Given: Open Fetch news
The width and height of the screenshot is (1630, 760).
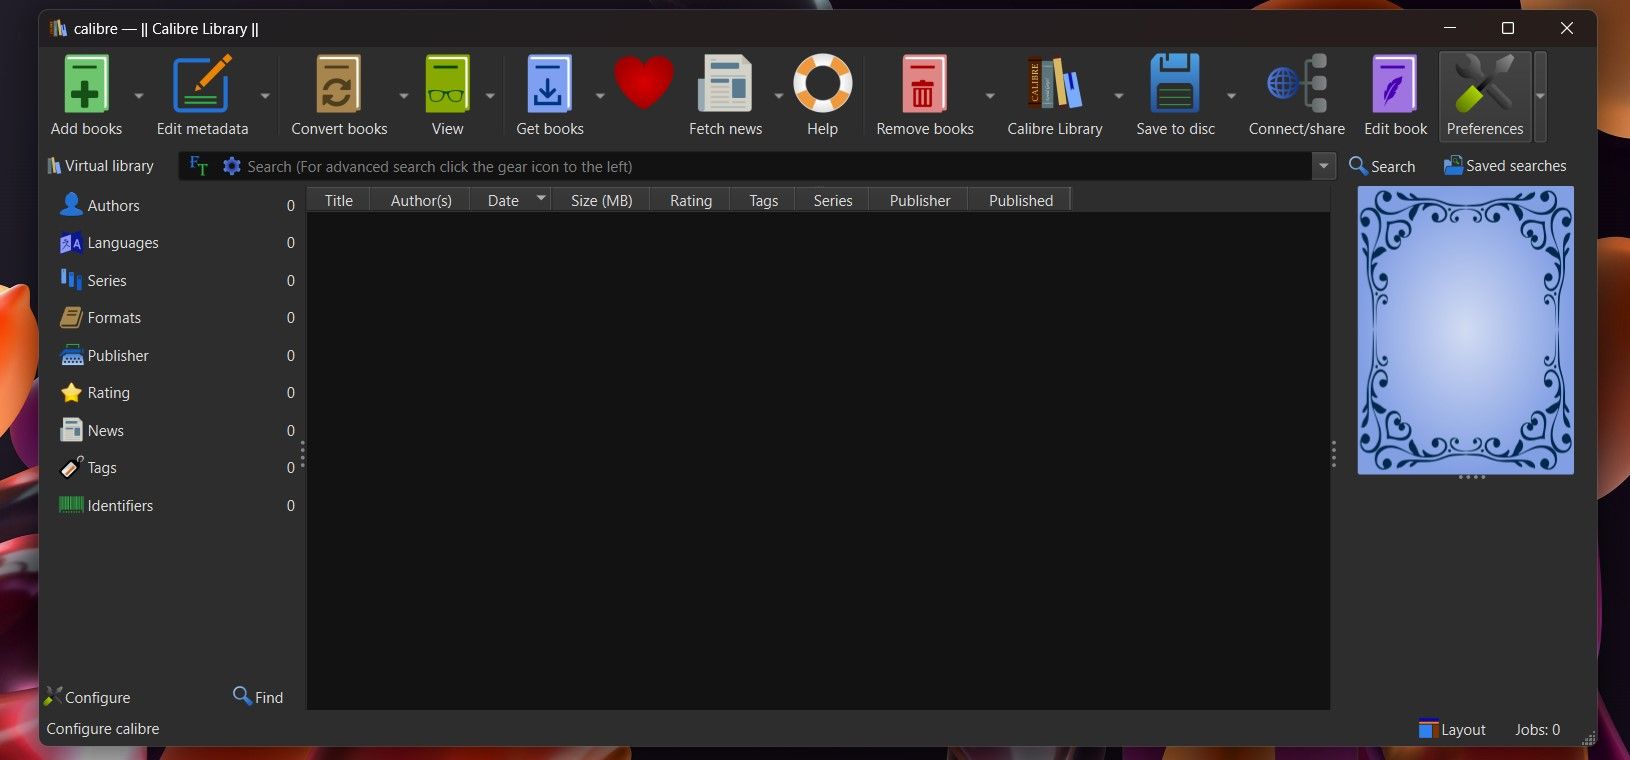Looking at the screenshot, I should tap(725, 86).
